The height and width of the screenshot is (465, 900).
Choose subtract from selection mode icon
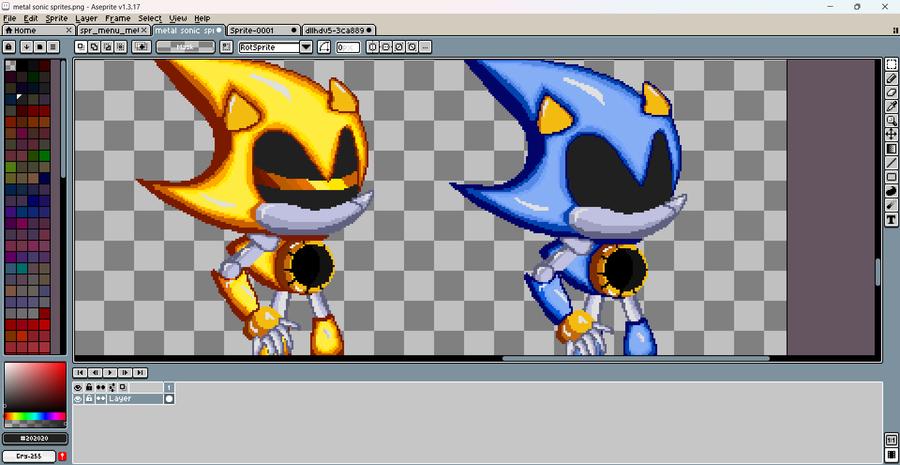(108, 47)
